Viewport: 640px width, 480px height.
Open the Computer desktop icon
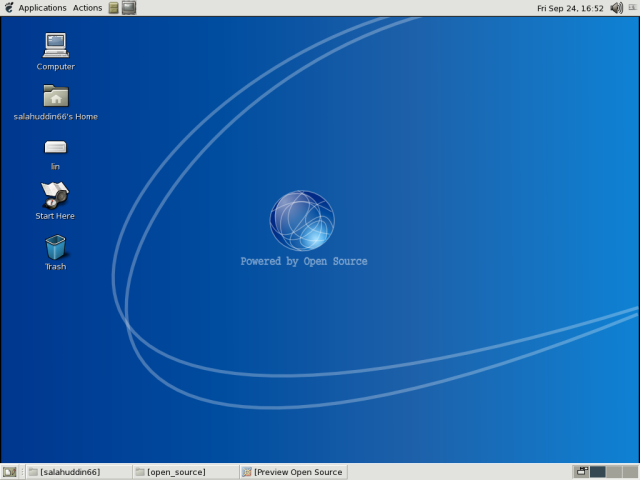pyautogui.click(x=56, y=45)
